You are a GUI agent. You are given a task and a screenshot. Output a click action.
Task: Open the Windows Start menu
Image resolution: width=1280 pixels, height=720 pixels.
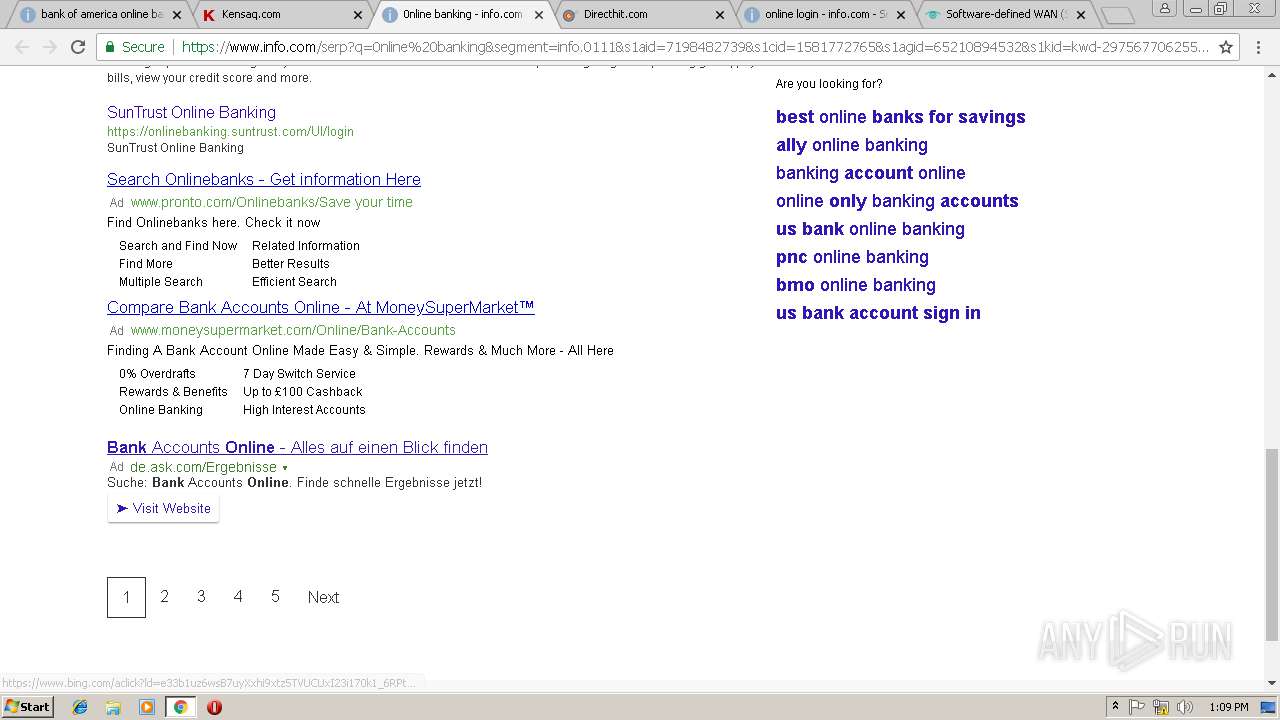[27, 707]
